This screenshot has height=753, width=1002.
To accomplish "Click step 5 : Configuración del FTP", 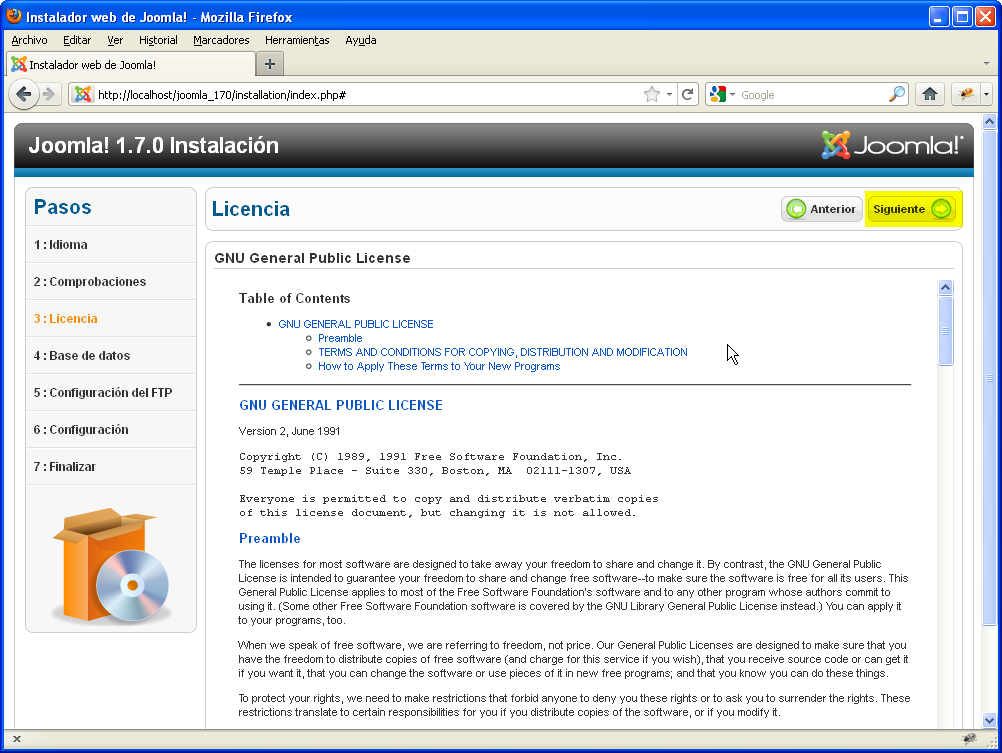I will (x=111, y=392).
